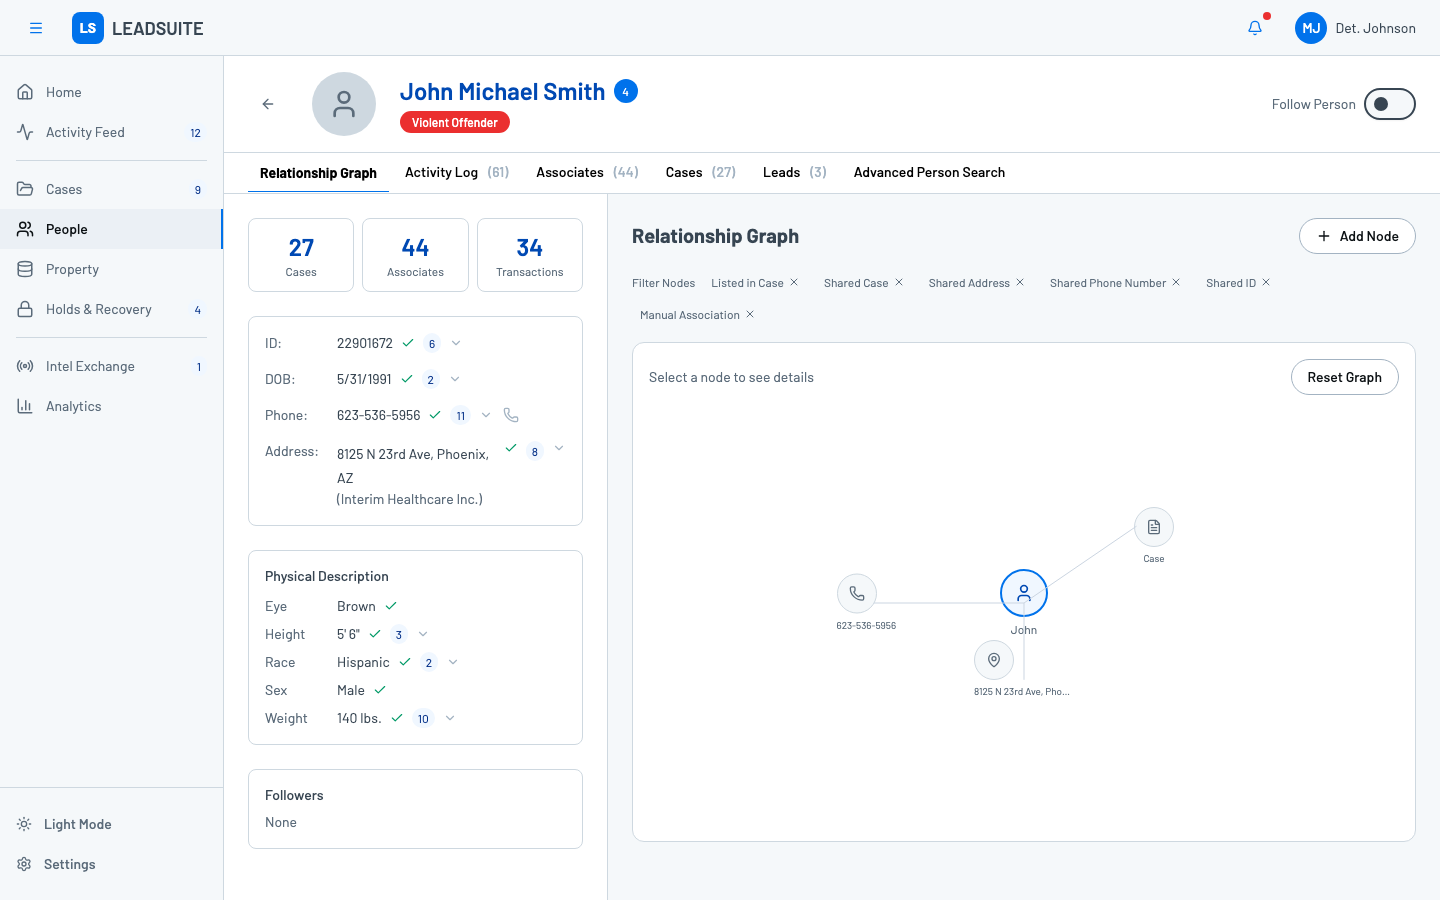The image size is (1440, 900).
Task: Open the 44 Associates stat card
Action: 415,255
